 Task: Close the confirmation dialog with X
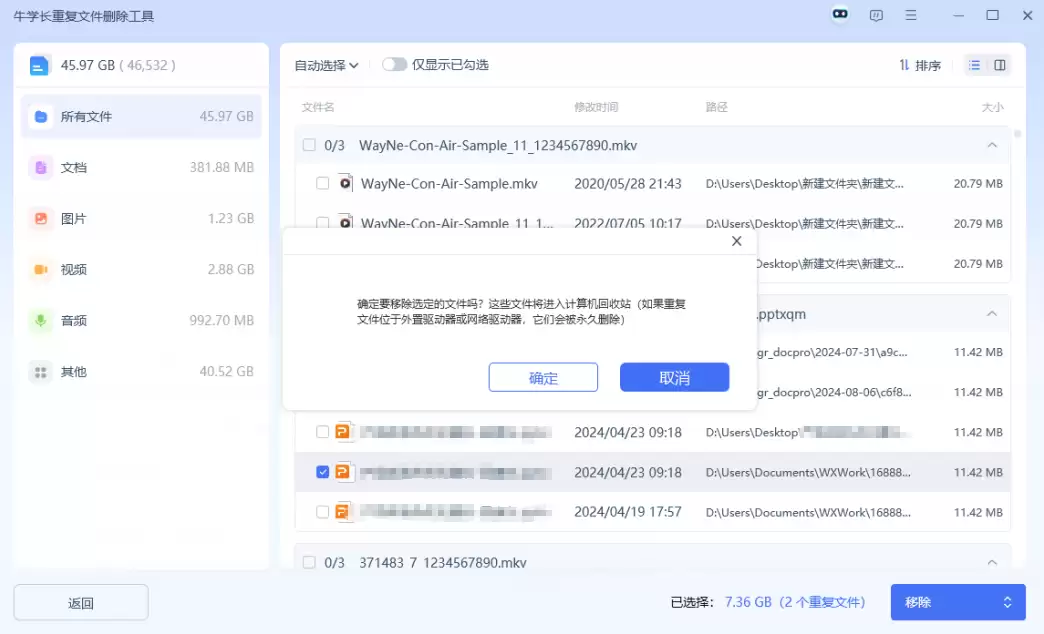pyautogui.click(x=736, y=241)
